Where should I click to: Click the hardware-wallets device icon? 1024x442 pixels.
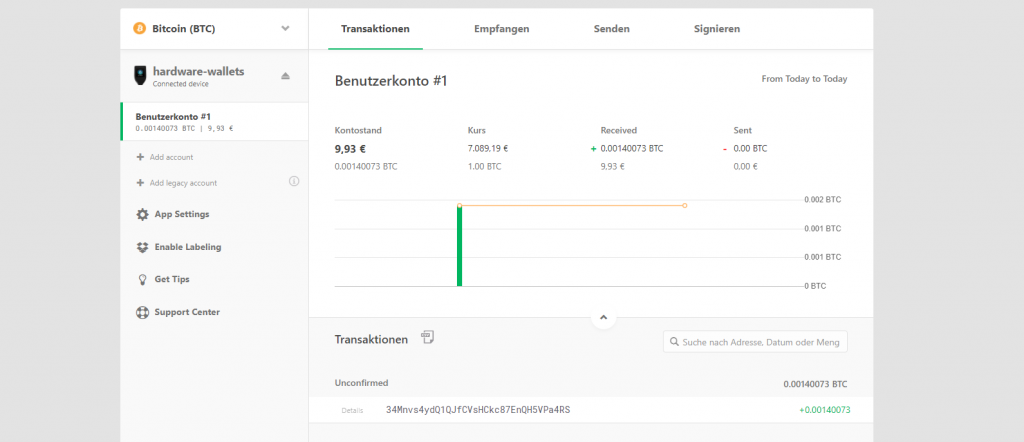[140, 76]
